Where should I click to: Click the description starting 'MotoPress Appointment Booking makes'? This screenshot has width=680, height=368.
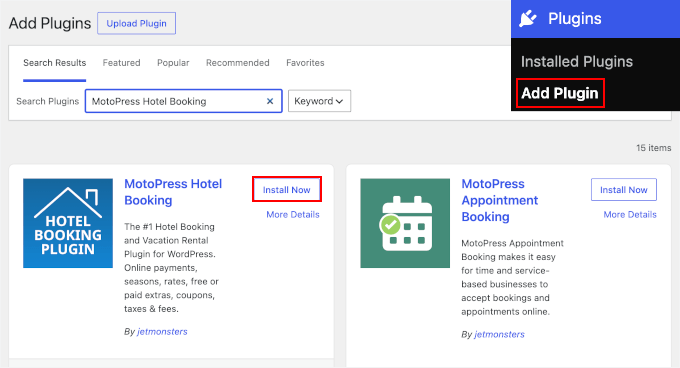coord(512,277)
